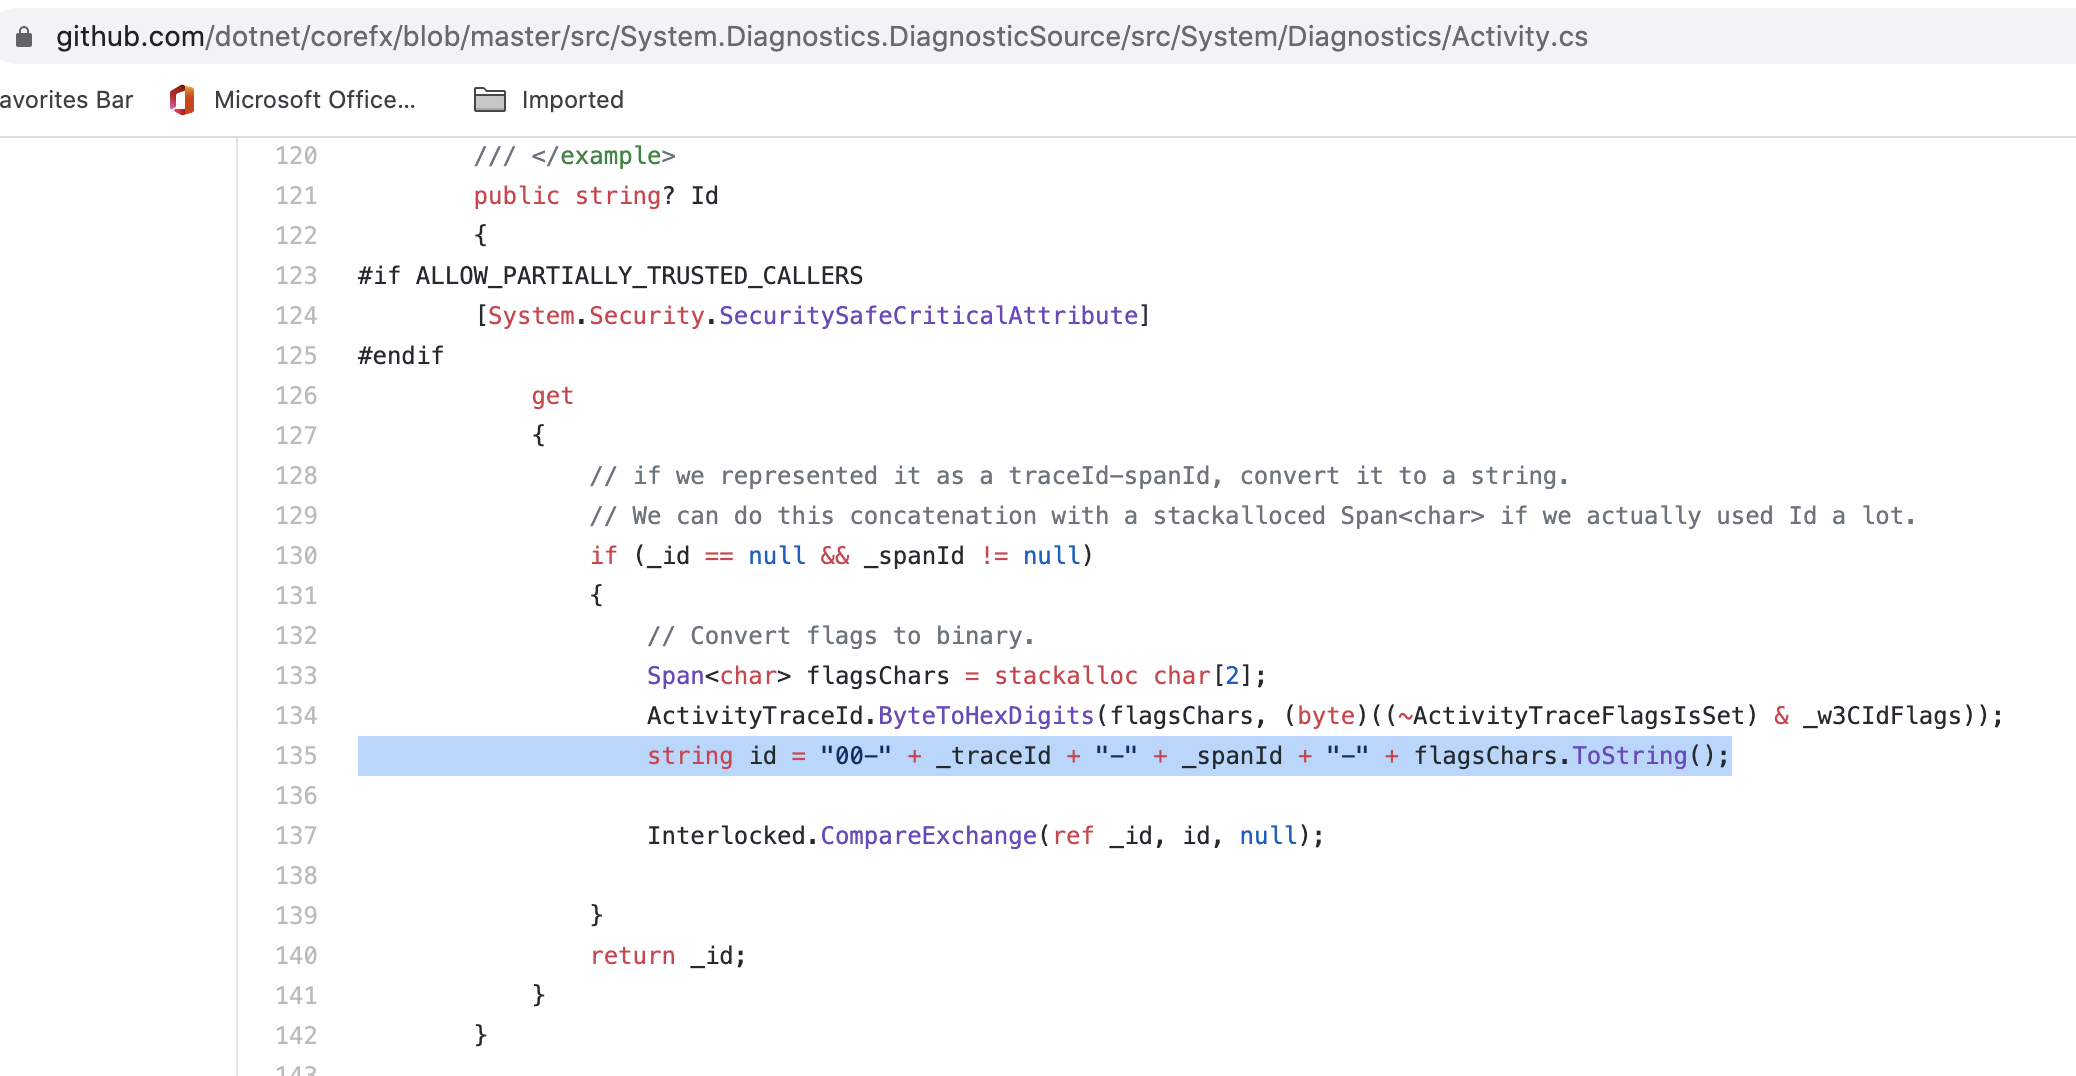Click line number 120
The width and height of the screenshot is (2076, 1076).
[295, 156]
